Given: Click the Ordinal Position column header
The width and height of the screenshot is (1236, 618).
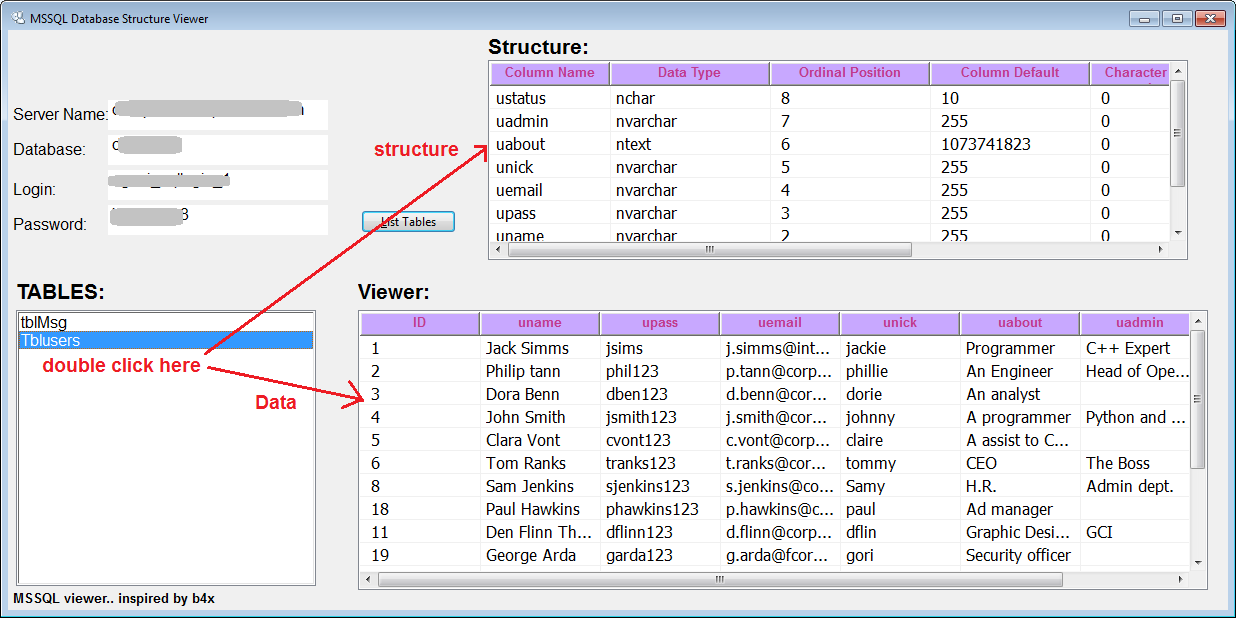Looking at the screenshot, I should coord(850,73).
